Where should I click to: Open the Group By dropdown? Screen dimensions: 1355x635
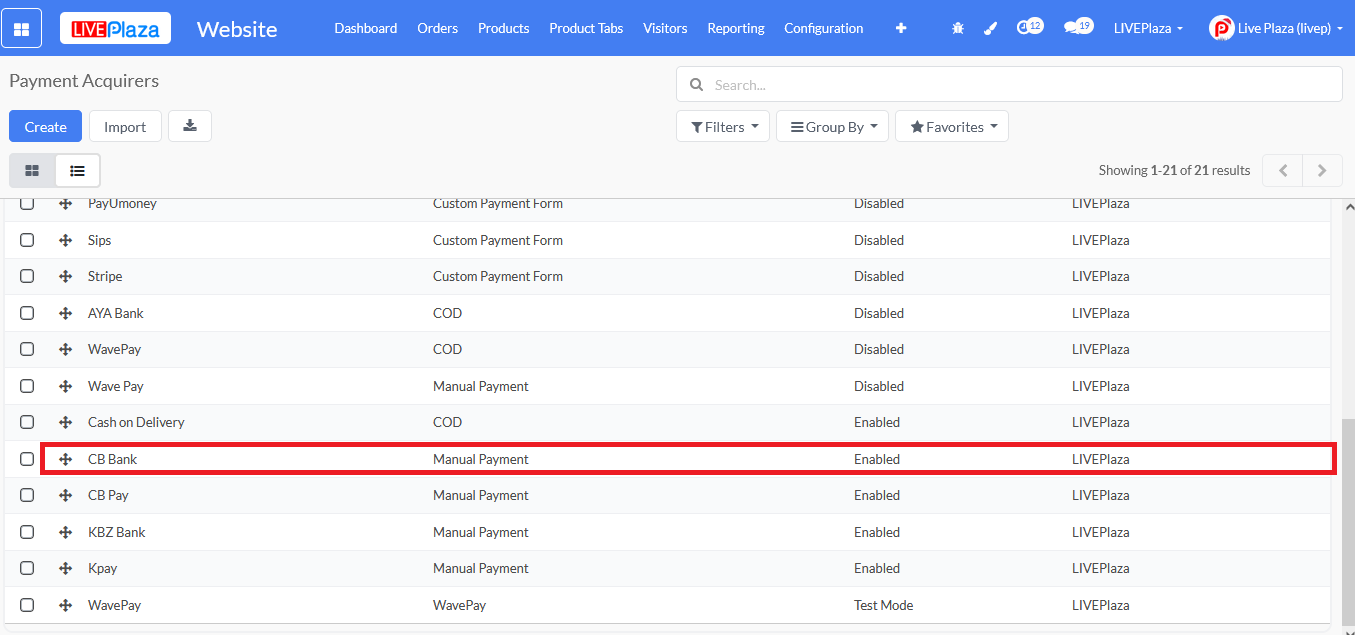coord(832,126)
